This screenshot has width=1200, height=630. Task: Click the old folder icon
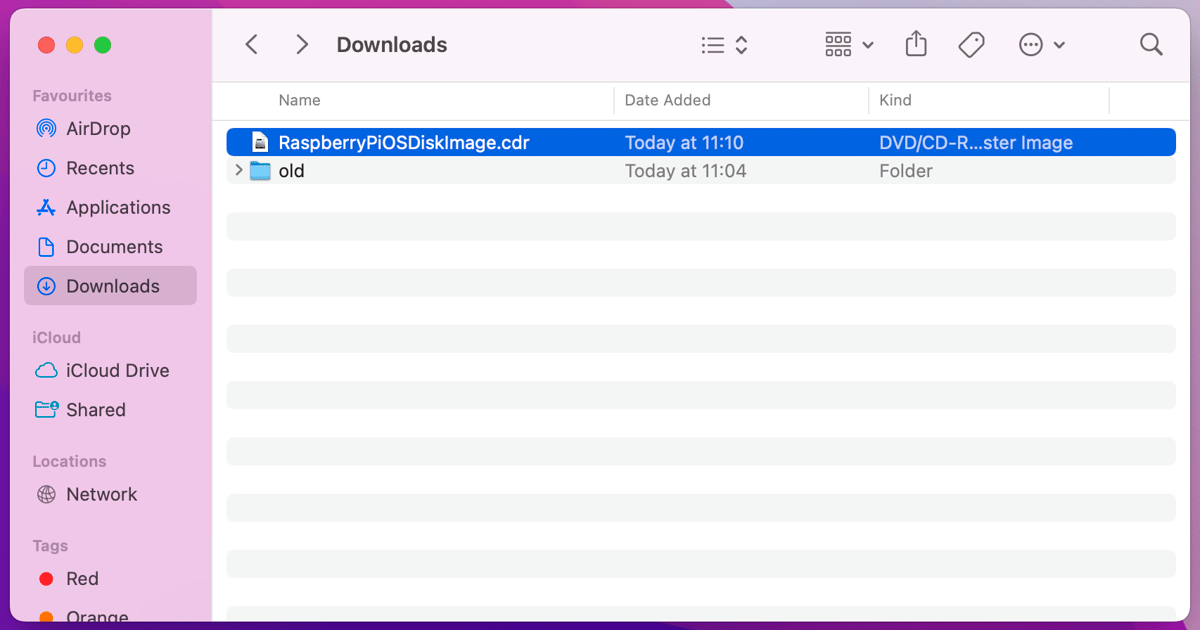[260, 171]
